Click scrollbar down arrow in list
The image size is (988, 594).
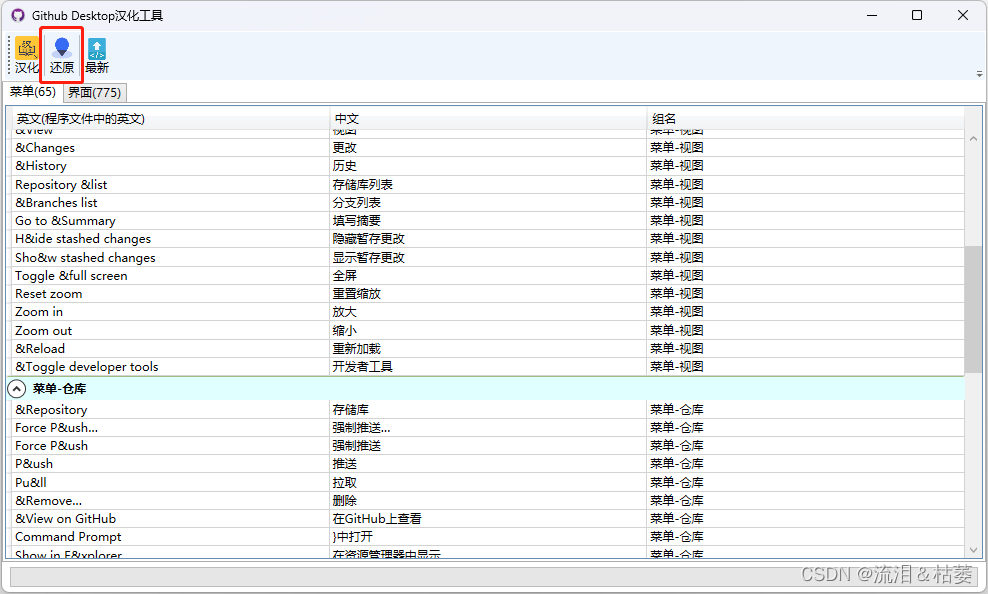point(974,549)
